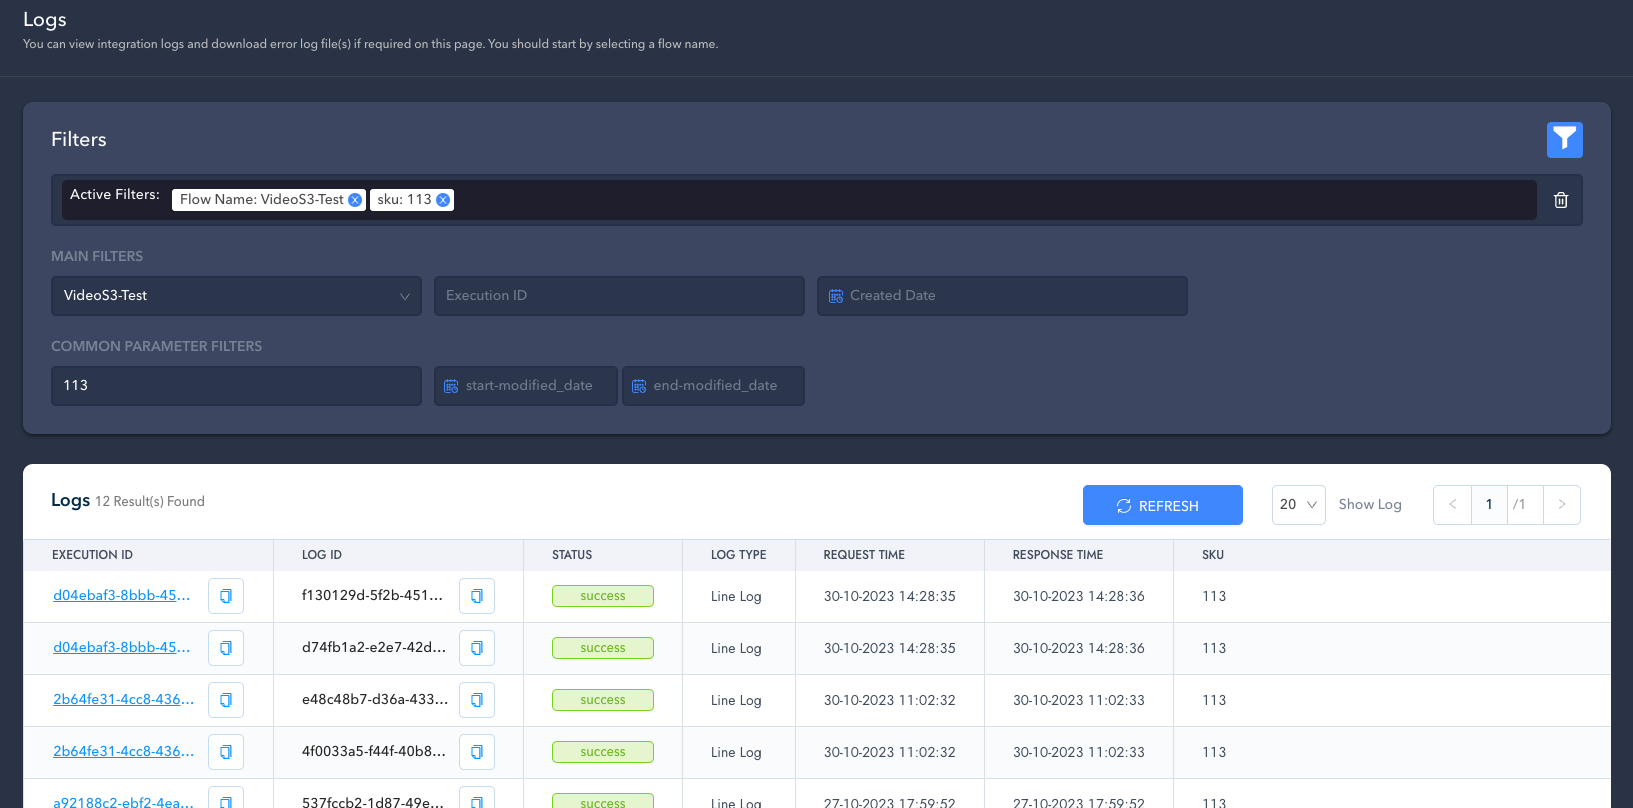Copy log ID f130129d-5f2b-451
The height and width of the screenshot is (808, 1633).
[477, 596]
